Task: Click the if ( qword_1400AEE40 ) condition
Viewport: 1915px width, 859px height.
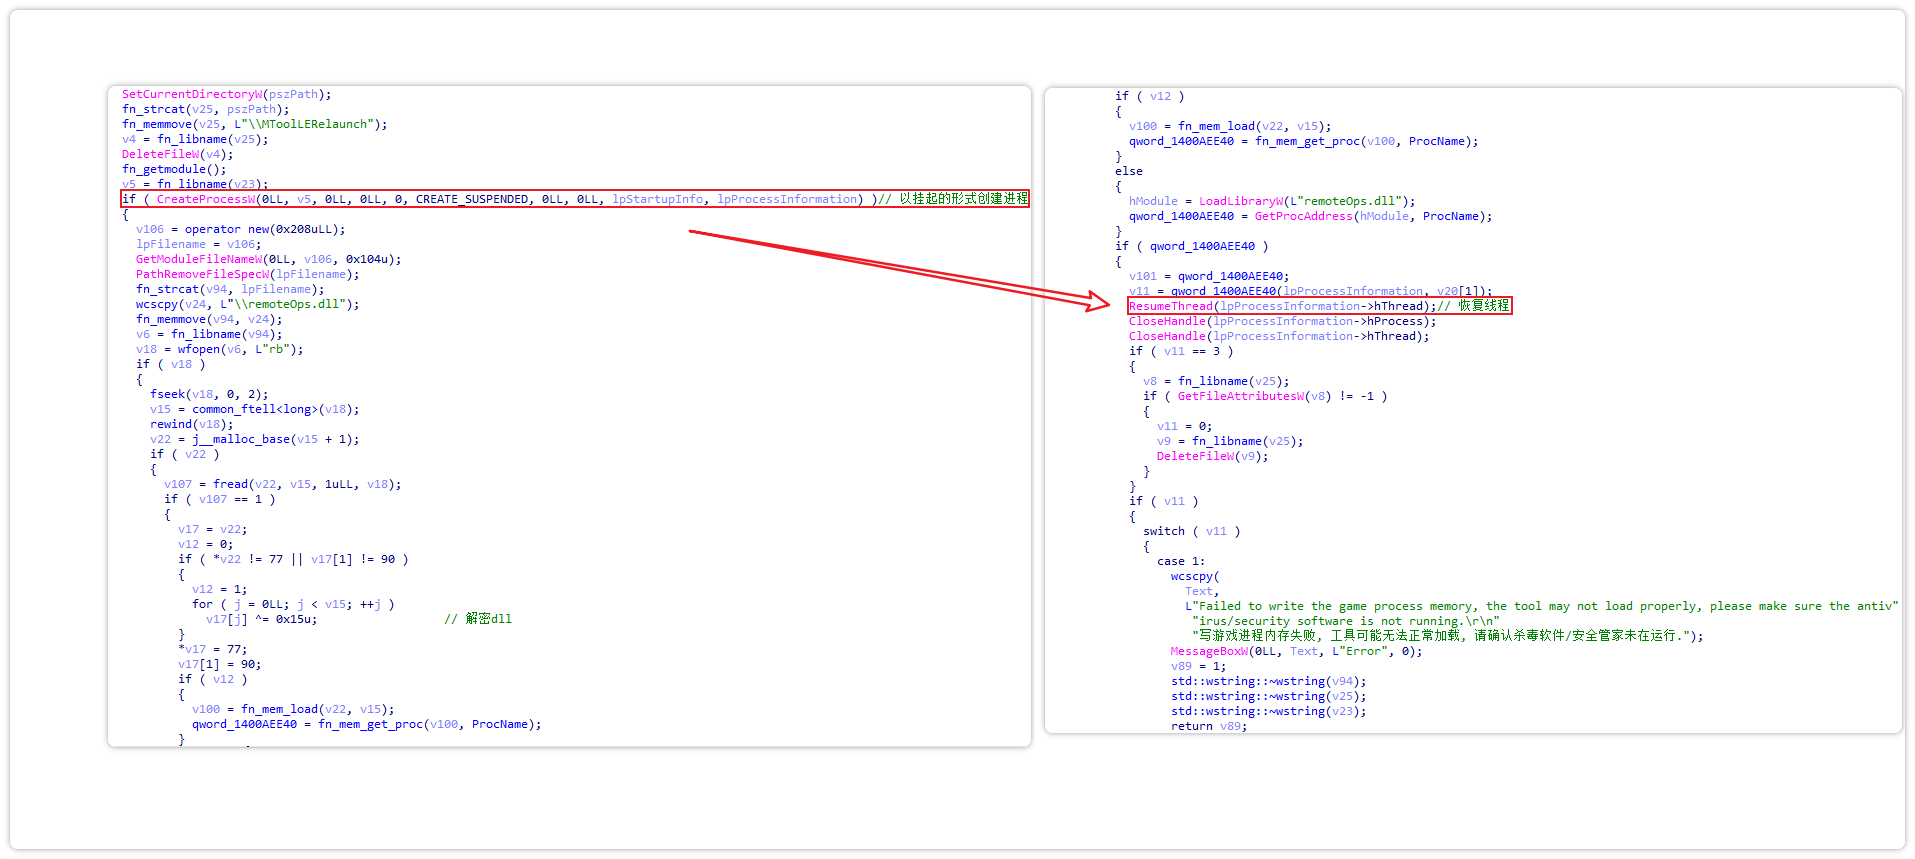Action: (1192, 246)
